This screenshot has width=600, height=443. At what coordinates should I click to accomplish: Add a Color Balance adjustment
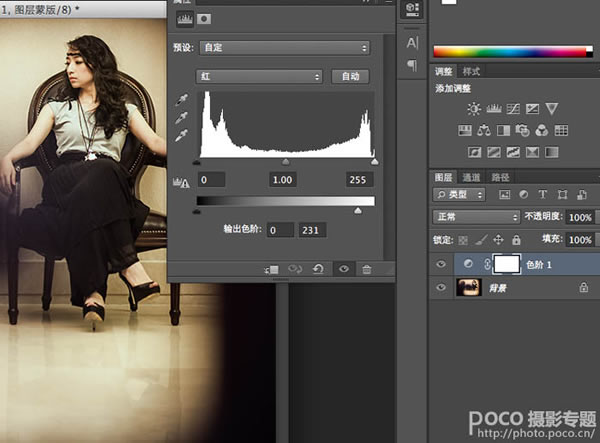(484, 130)
